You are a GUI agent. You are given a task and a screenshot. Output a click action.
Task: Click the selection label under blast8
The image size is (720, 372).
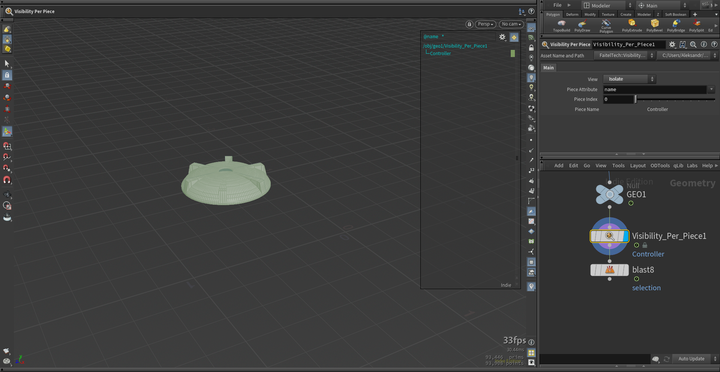point(647,288)
